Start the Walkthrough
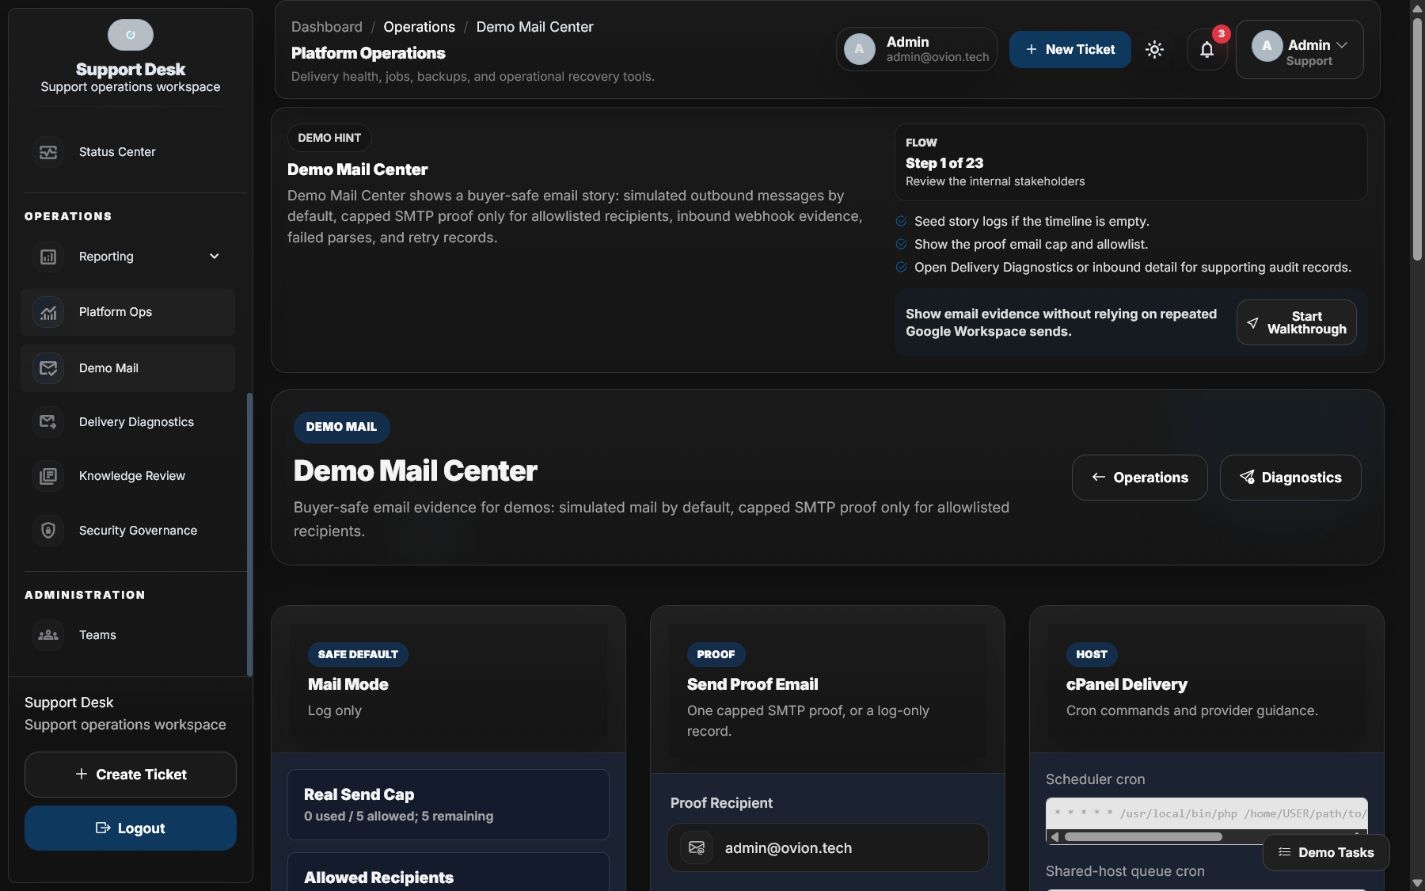This screenshot has height=891, width=1425. (1296, 322)
